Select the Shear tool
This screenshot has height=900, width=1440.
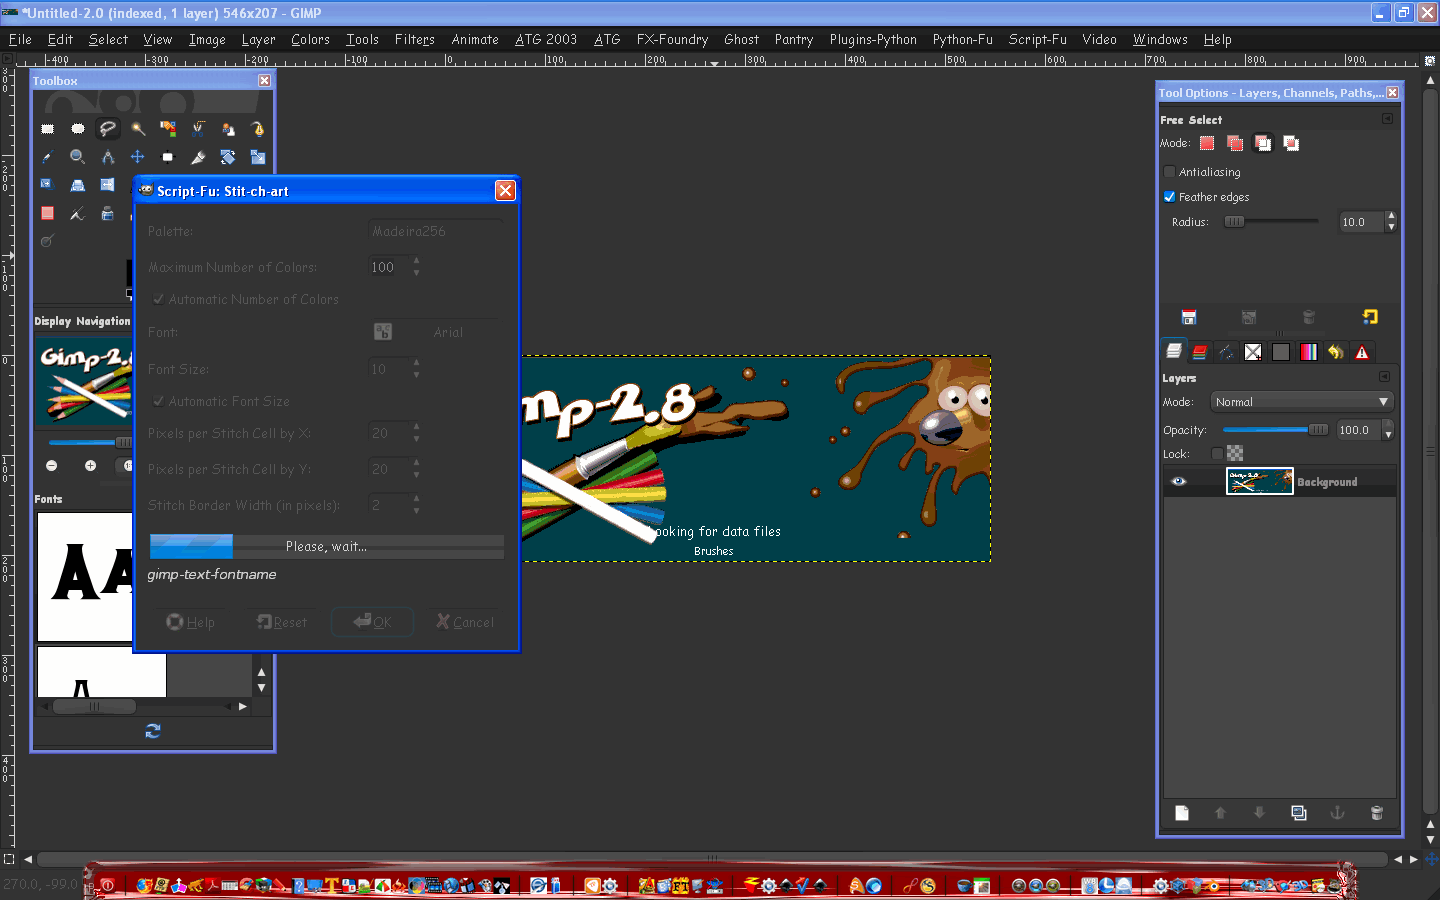[47, 185]
